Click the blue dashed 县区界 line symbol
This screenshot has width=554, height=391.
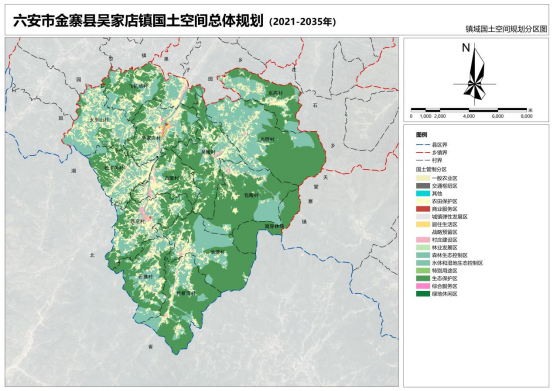[423, 145]
